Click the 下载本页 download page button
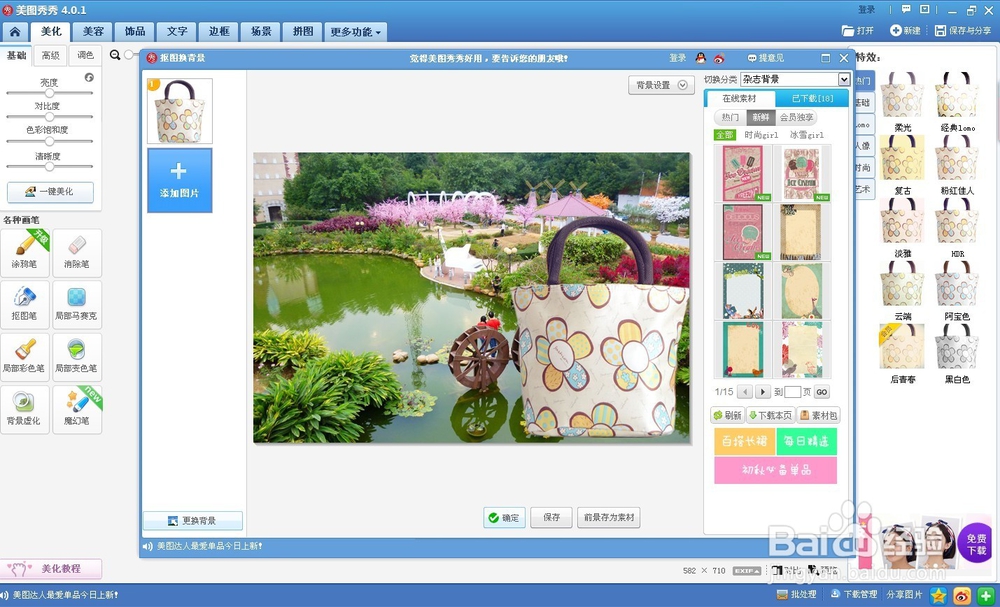 pos(771,415)
